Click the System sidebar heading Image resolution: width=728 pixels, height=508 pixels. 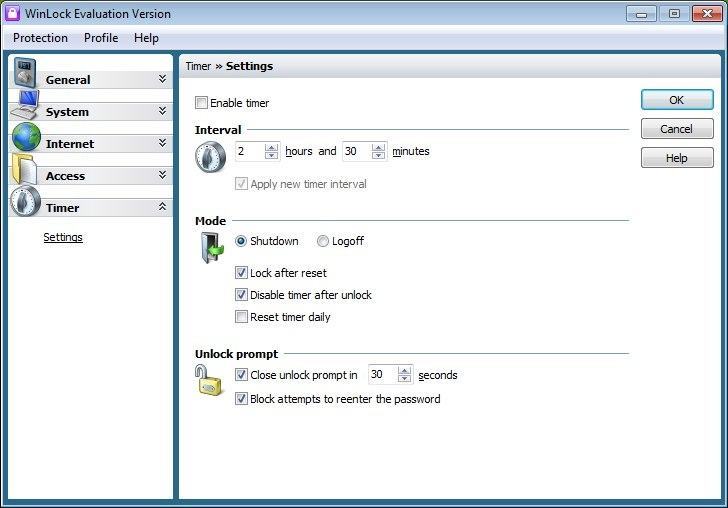(x=67, y=112)
